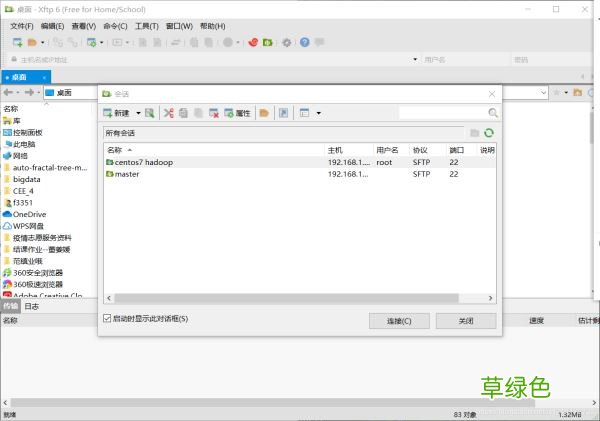Image resolution: width=600 pixels, height=421 pixels.
Task: Click the sessions list left scroll arrow
Action: (109, 298)
